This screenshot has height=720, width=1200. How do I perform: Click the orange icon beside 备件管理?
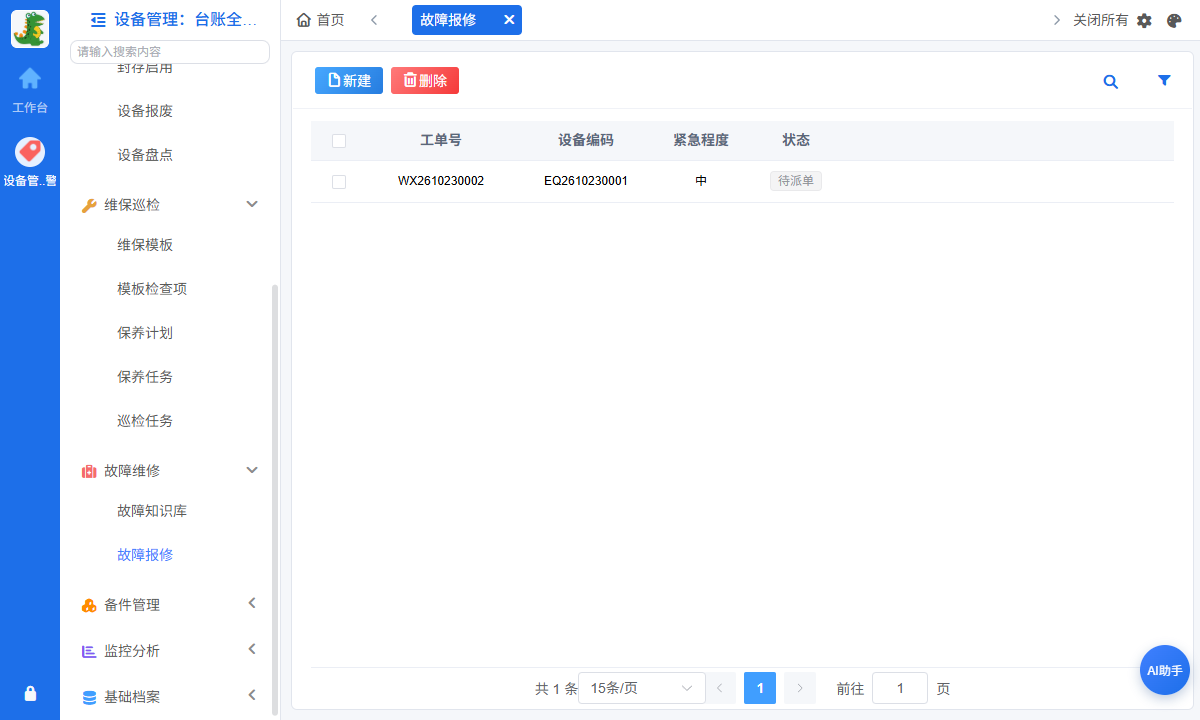[89, 605]
